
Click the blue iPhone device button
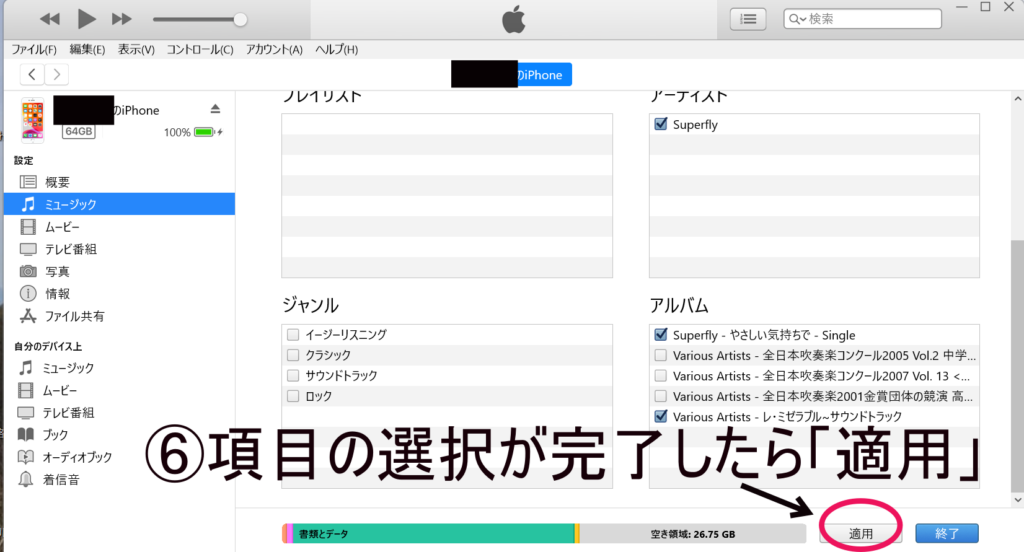point(511,74)
